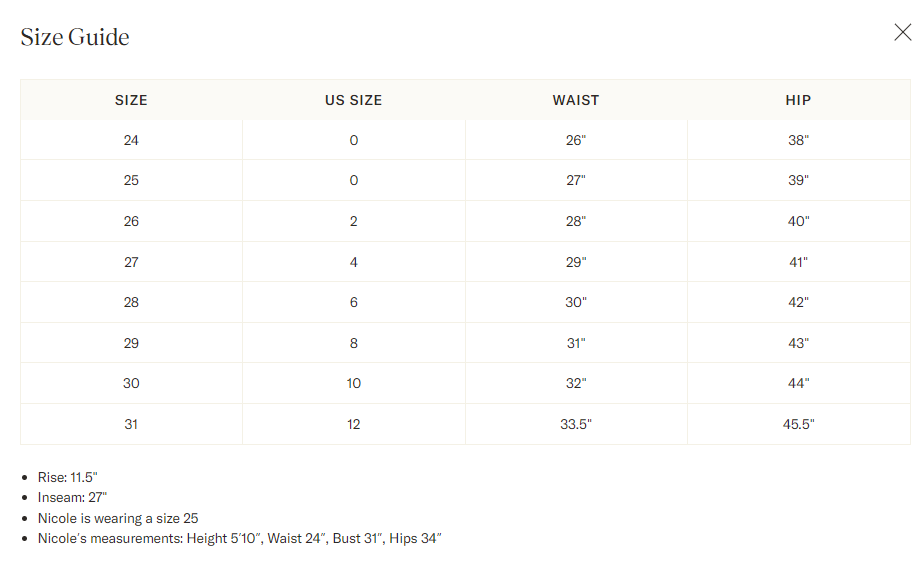The width and height of the screenshot is (922, 588).
Task: Click US size 4 cell
Action: [x=353, y=262]
